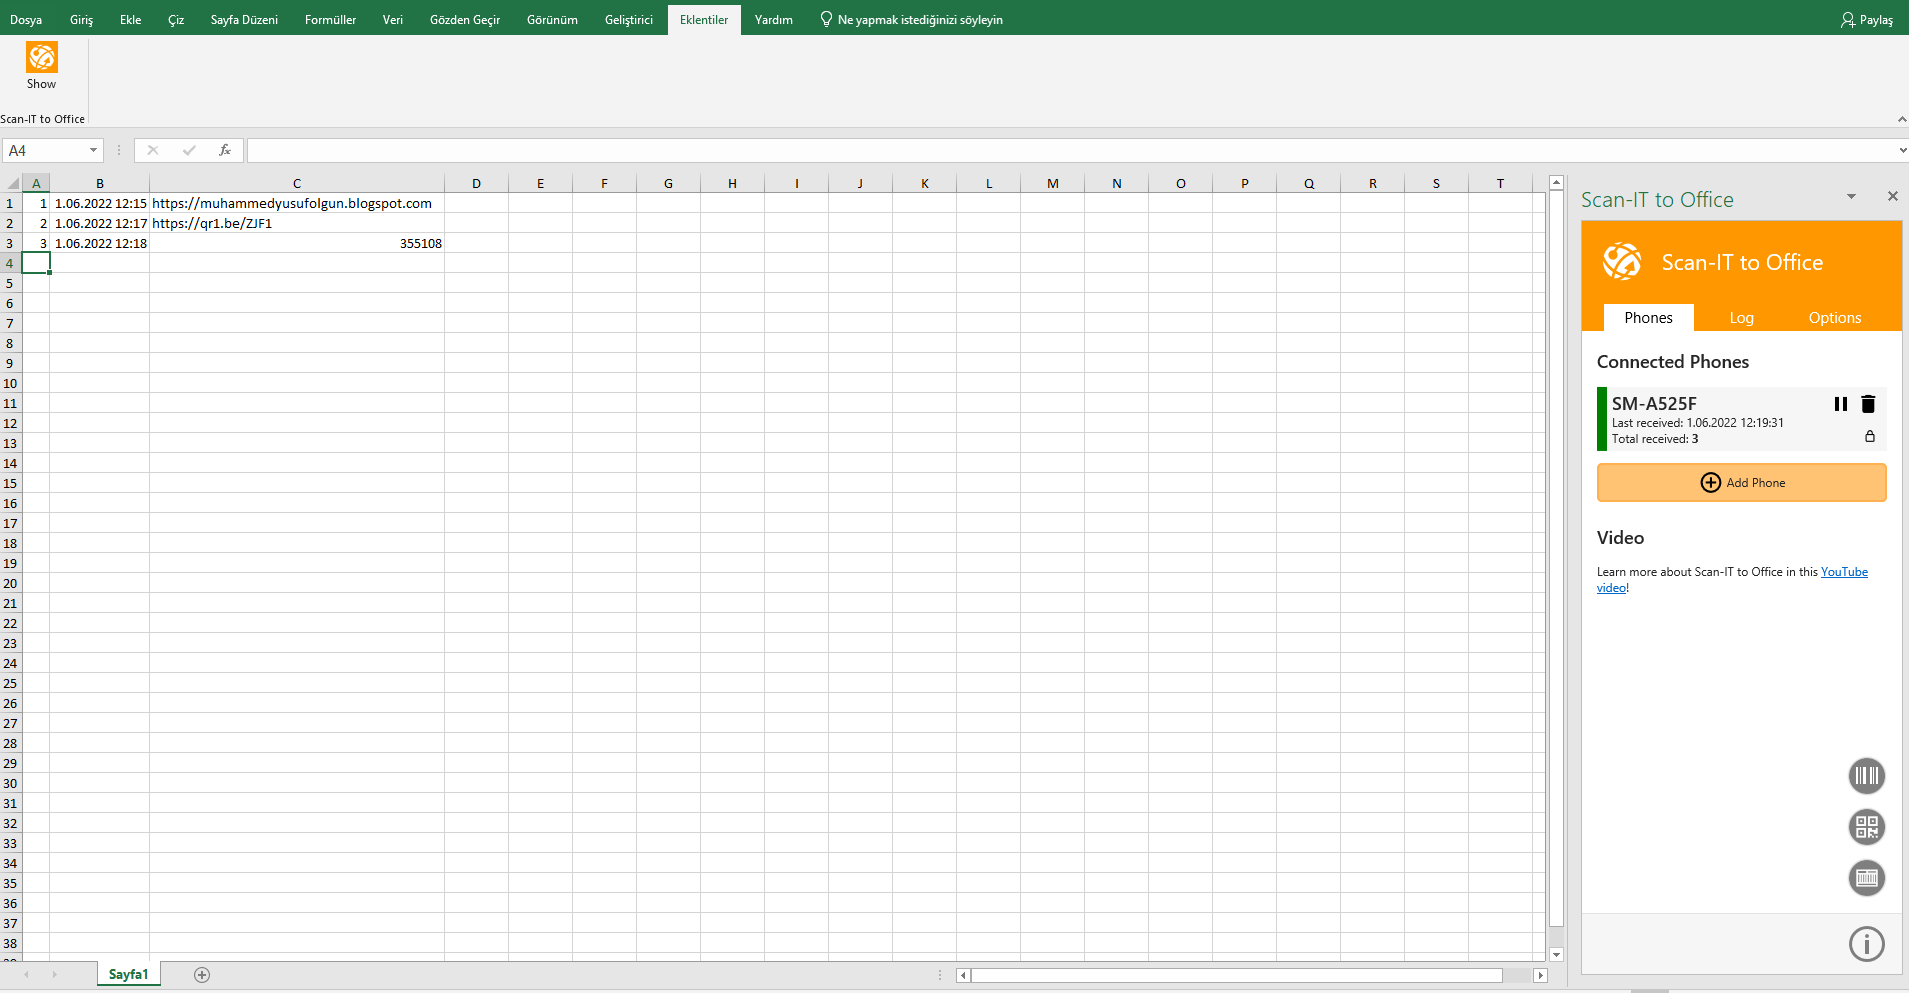Open the Sayfa Düzeni ribbon tab
1909x993 pixels.
click(244, 20)
